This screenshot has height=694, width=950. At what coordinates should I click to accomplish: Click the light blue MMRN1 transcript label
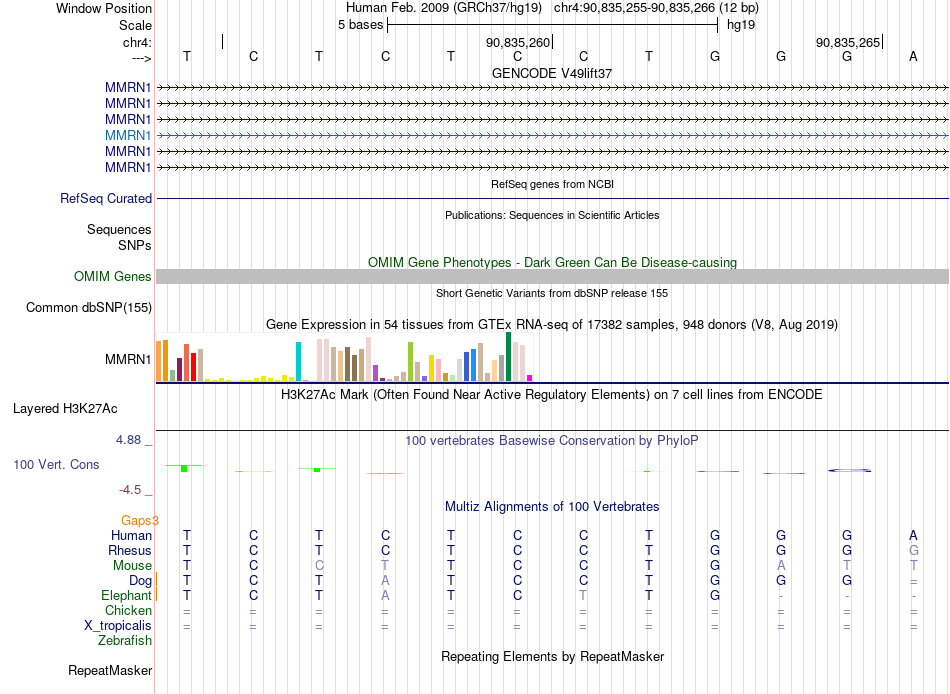[x=128, y=135]
